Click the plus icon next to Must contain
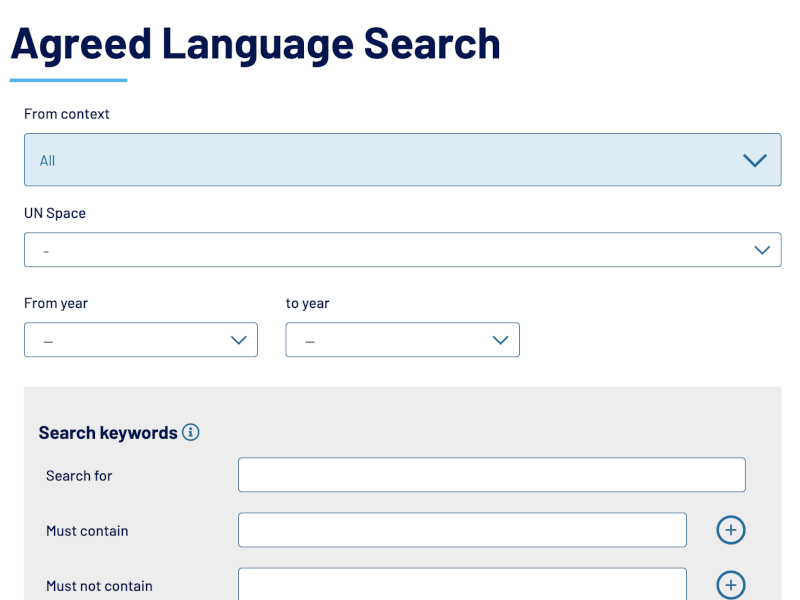800x600 pixels. [731, 530]
